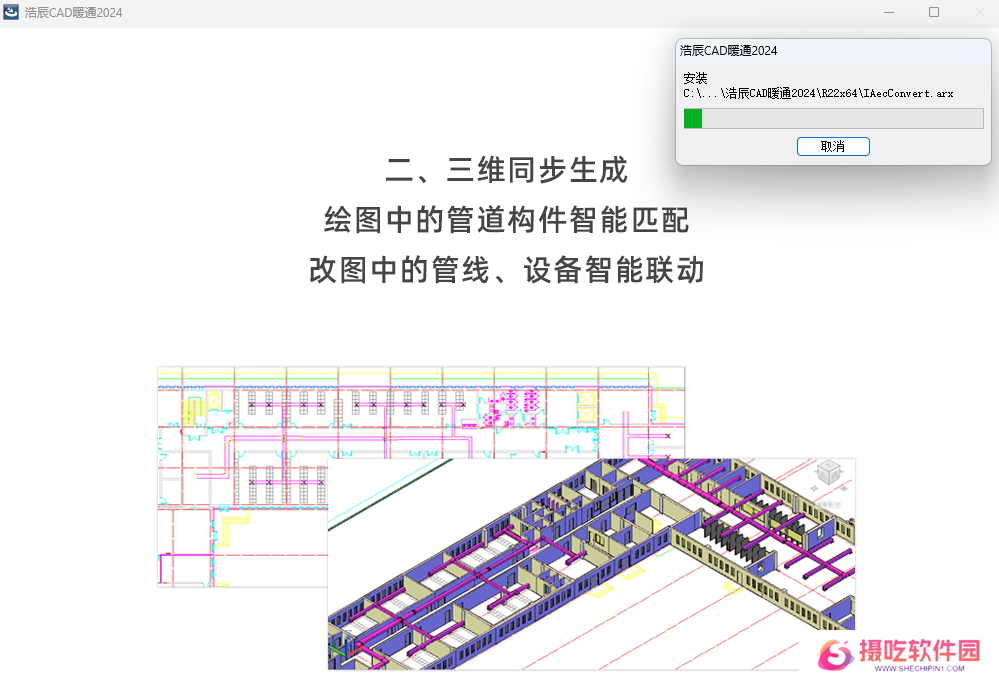Click the main window title 浩辰CAD暖通2024
Viewport: 999px width, 680px height.
(73, 13)
